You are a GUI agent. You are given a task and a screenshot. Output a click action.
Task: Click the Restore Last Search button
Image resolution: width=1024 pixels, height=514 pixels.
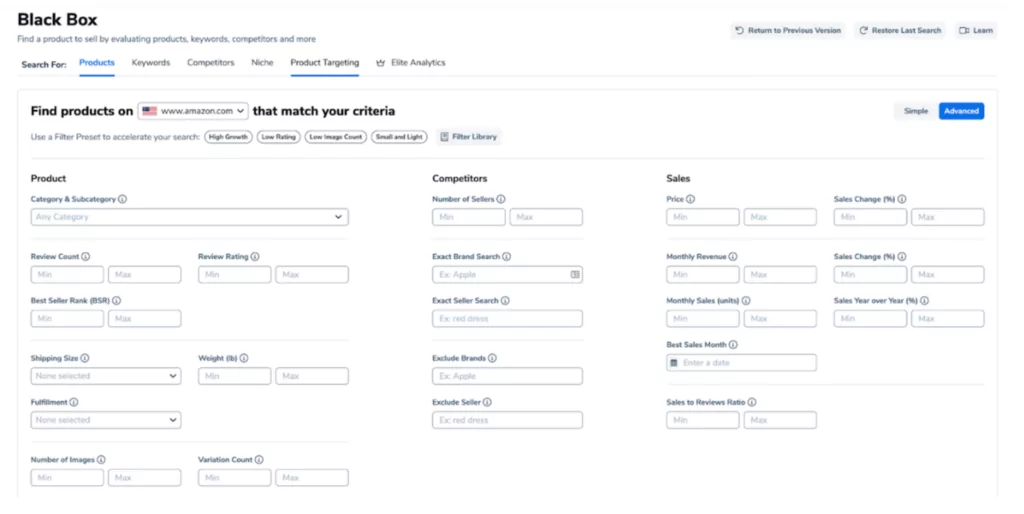click(900, 31)
